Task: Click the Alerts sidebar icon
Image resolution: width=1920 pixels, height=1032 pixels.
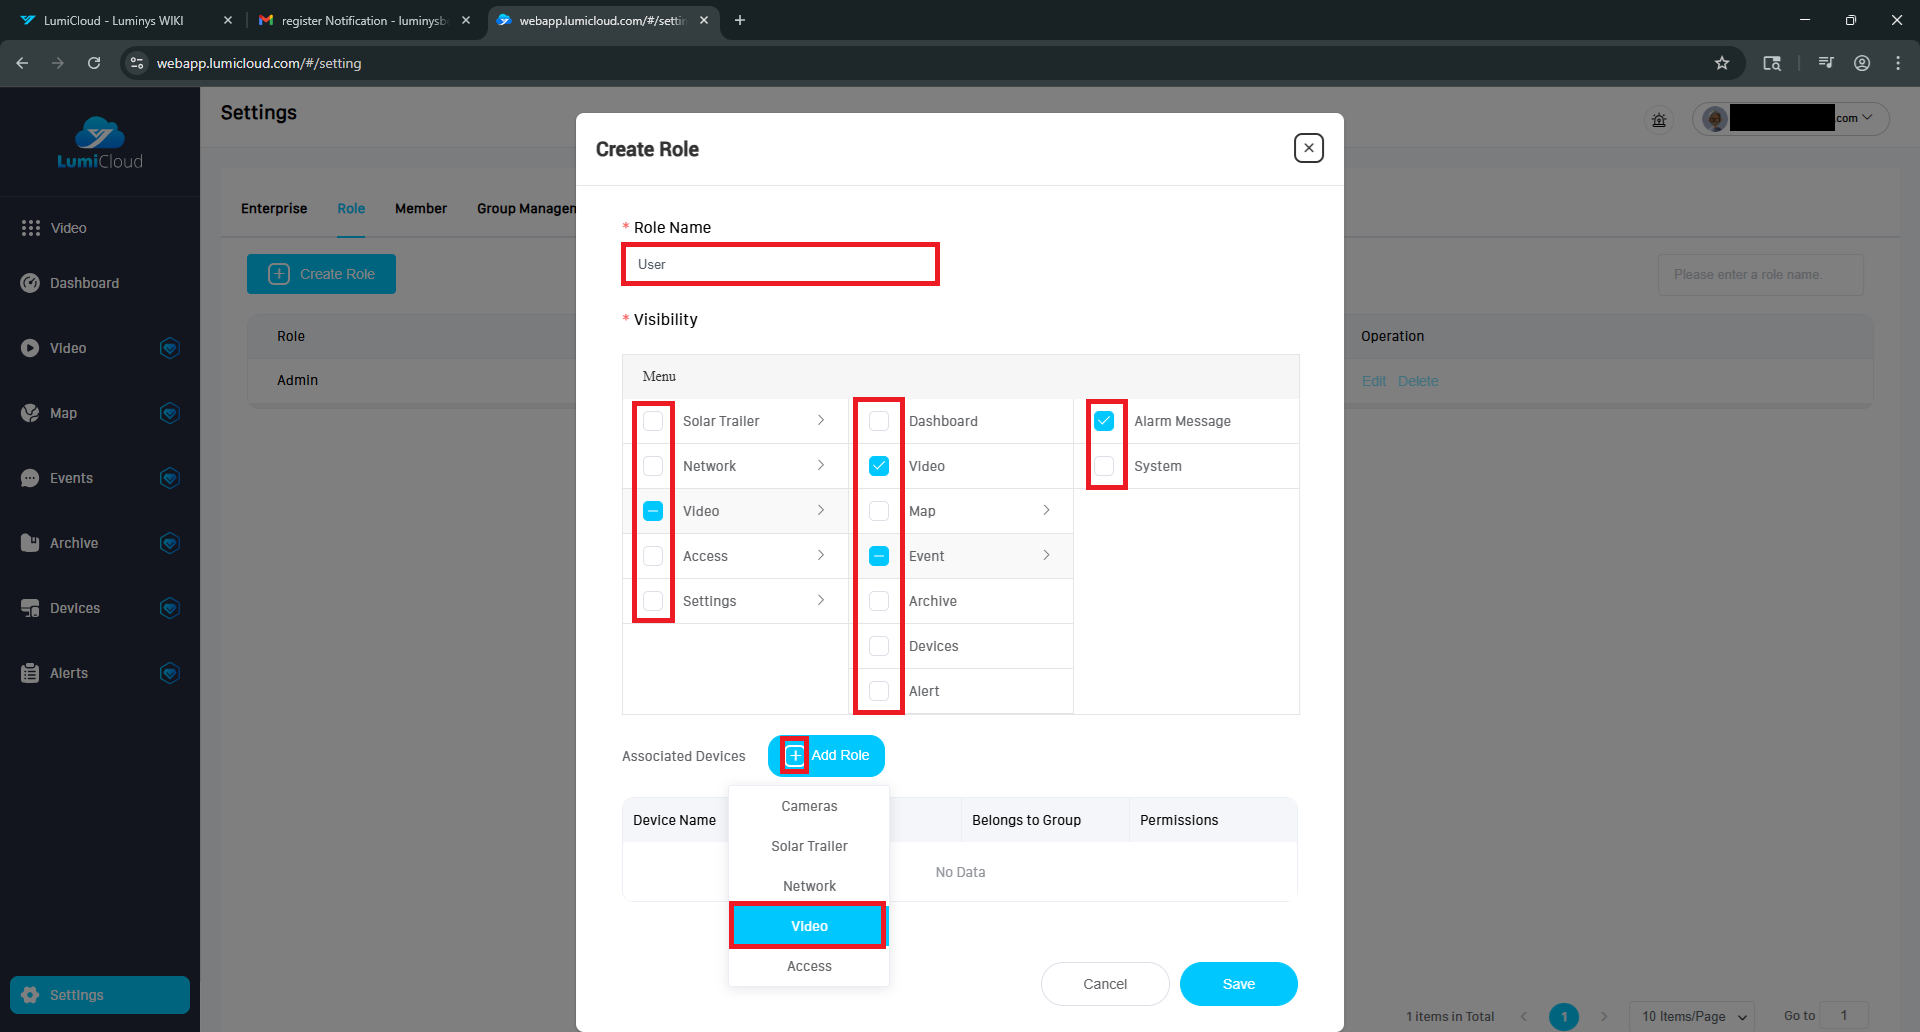Action: 30,673
